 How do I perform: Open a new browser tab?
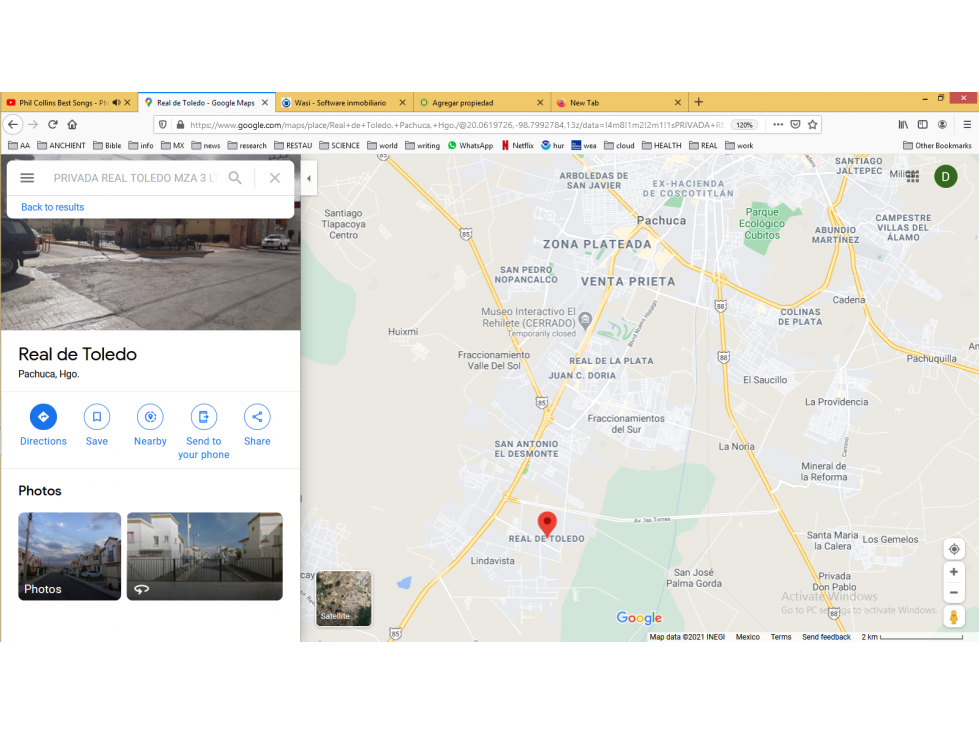coord(699,102)
